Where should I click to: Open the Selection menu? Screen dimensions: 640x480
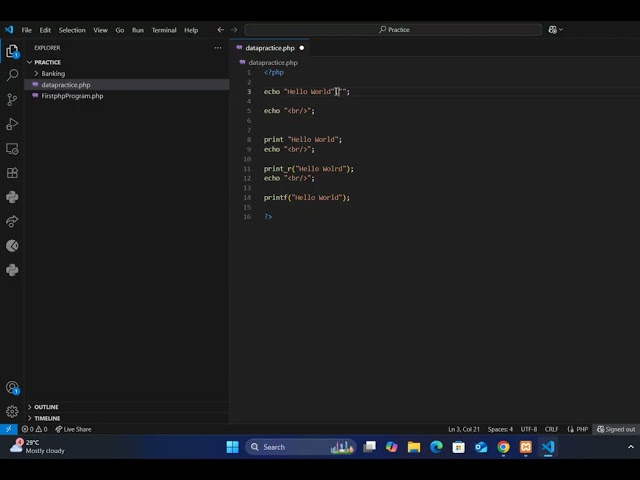tap(72, 30)
